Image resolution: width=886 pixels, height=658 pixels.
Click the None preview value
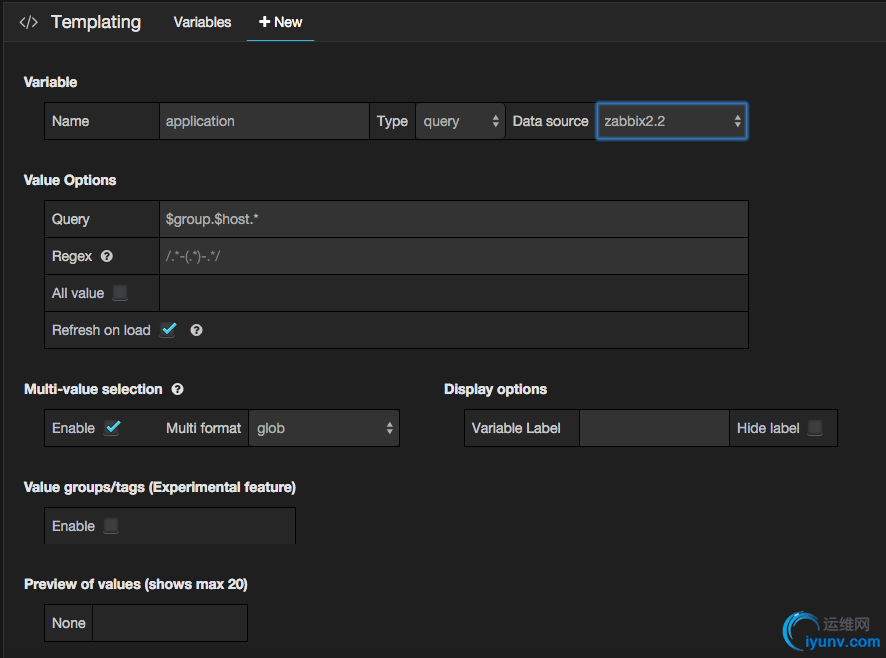[x=69, y=623]
